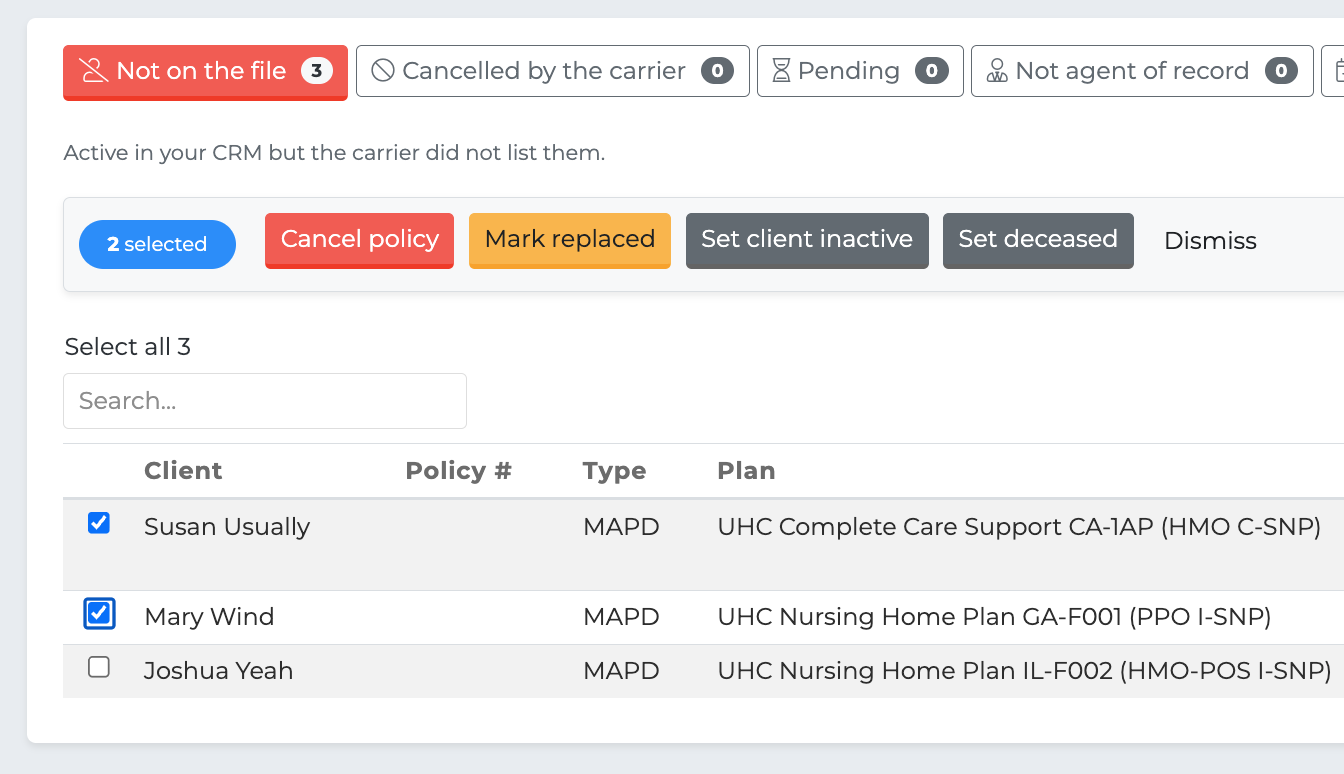Click the Pending hourglass icon
This screenshot has height=774, width=1344.
click(781, 71)
